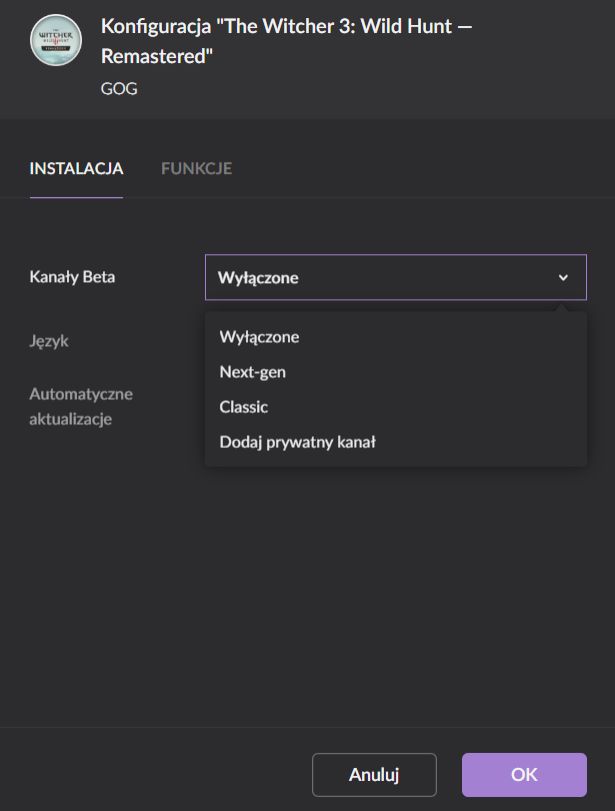Switch to the FUNKCJE tab
The height and width of the screenshot is (811, 615).
pos(197,169)
